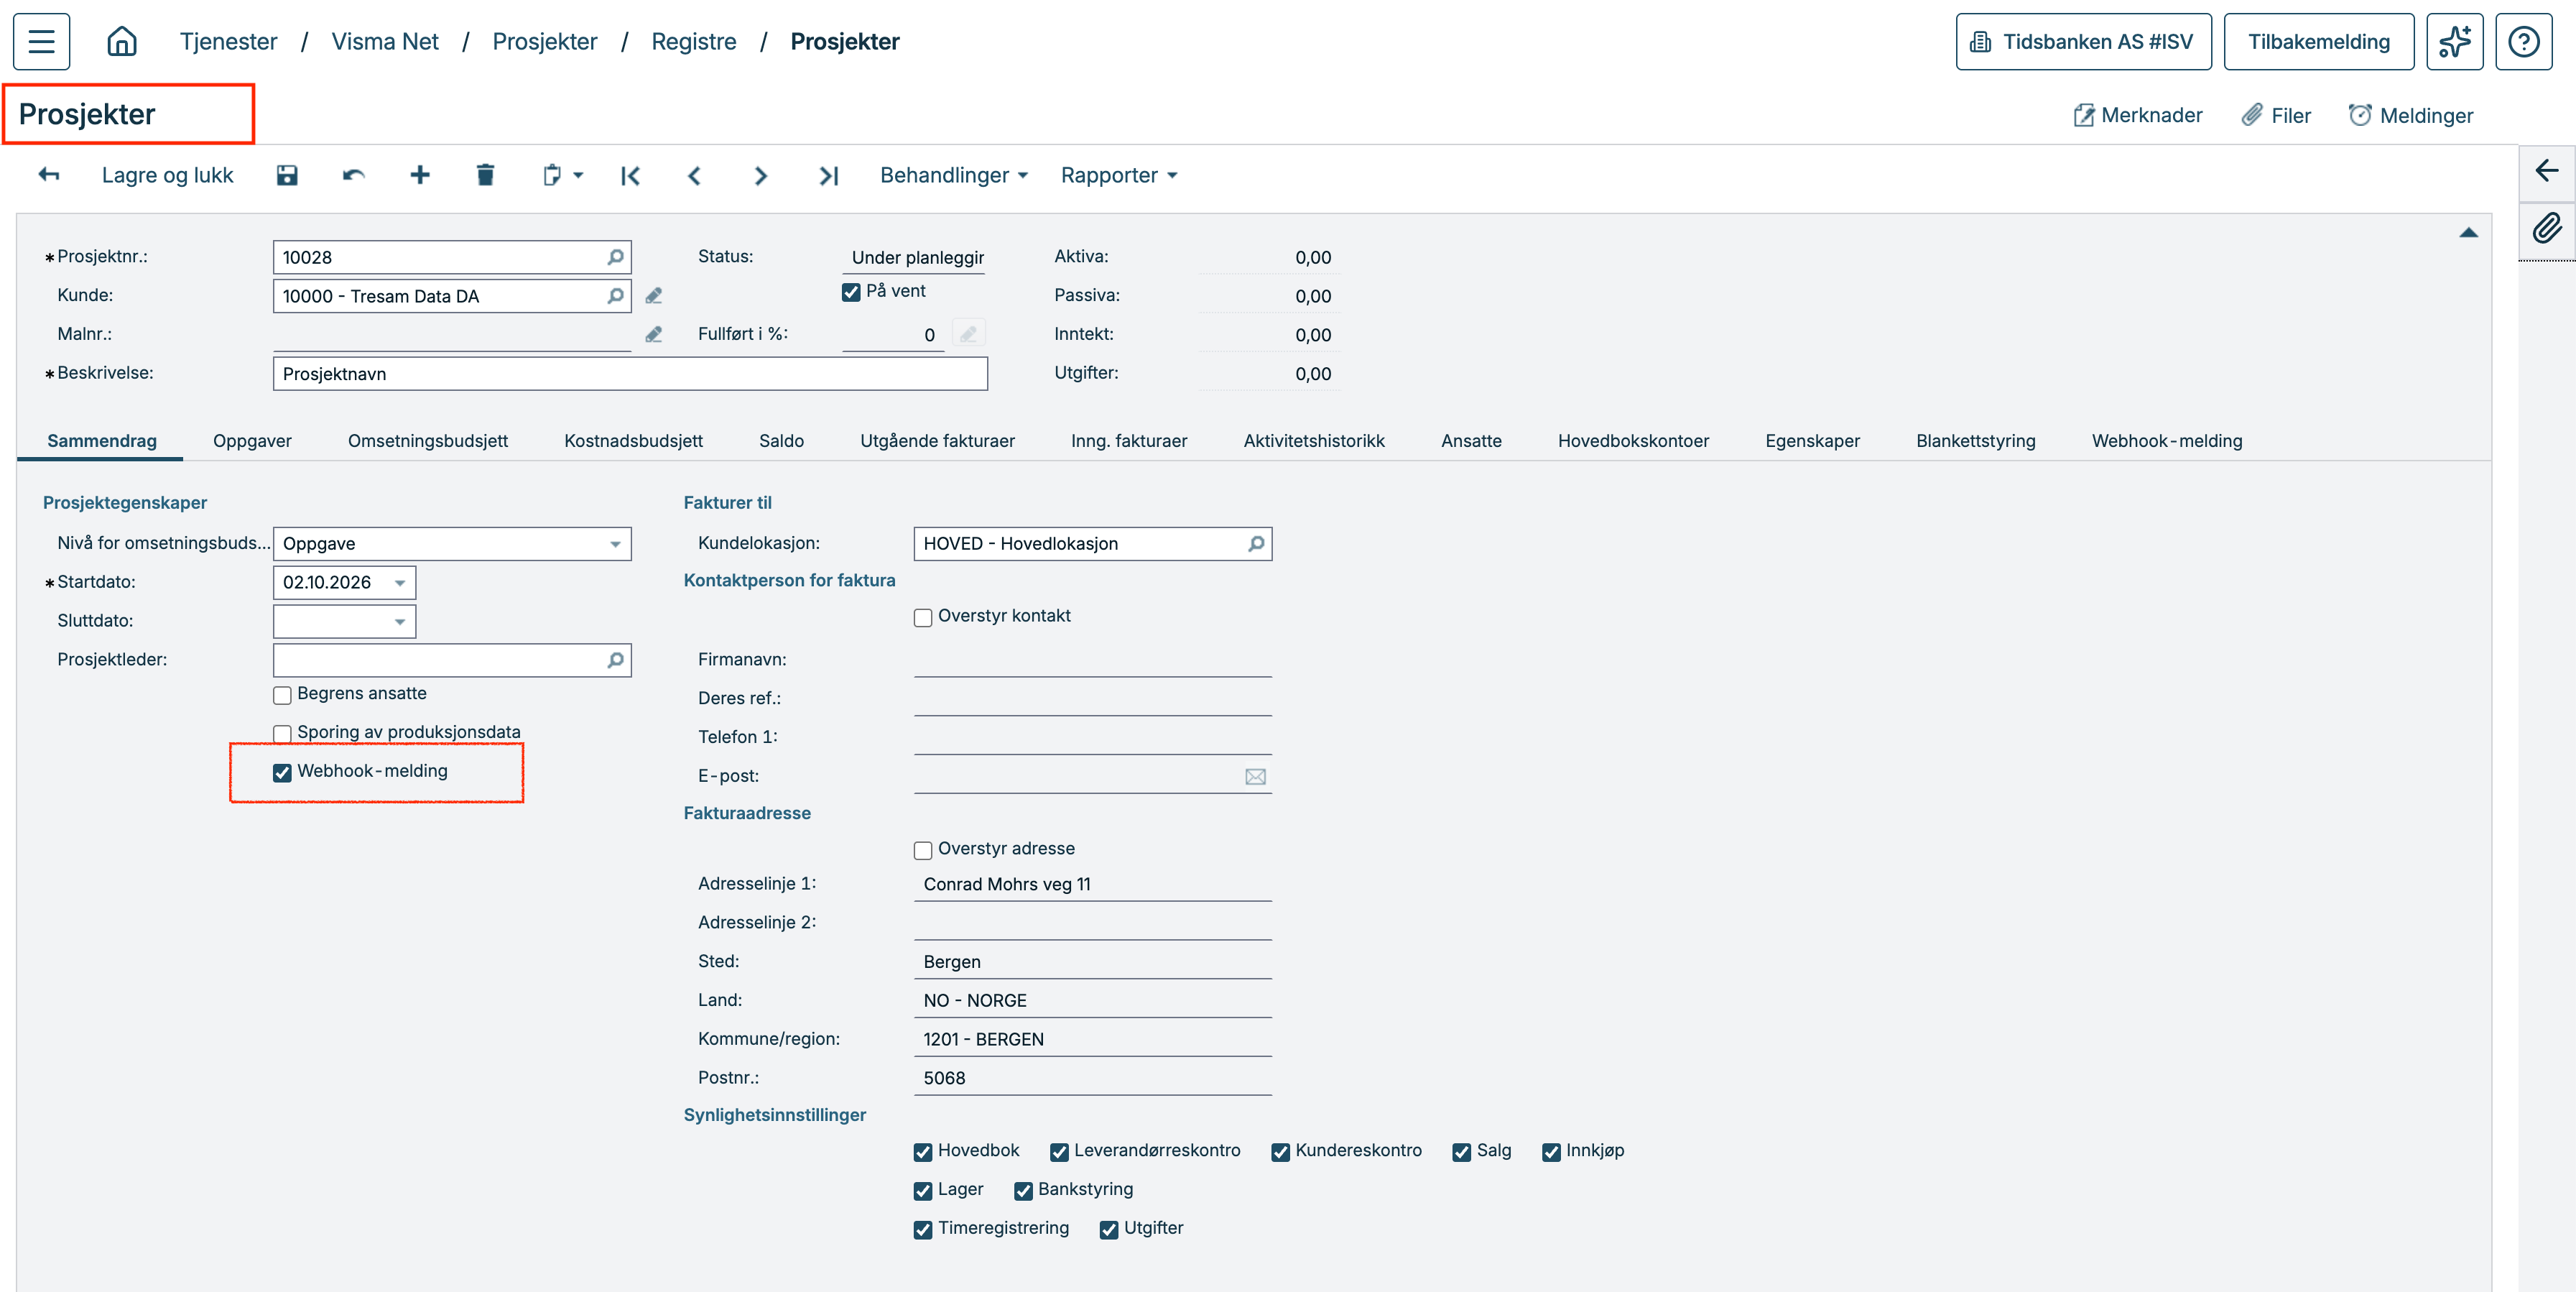
Task: Expand the Behandlinger dropdown menu
Action: click(x=954, y=175)
